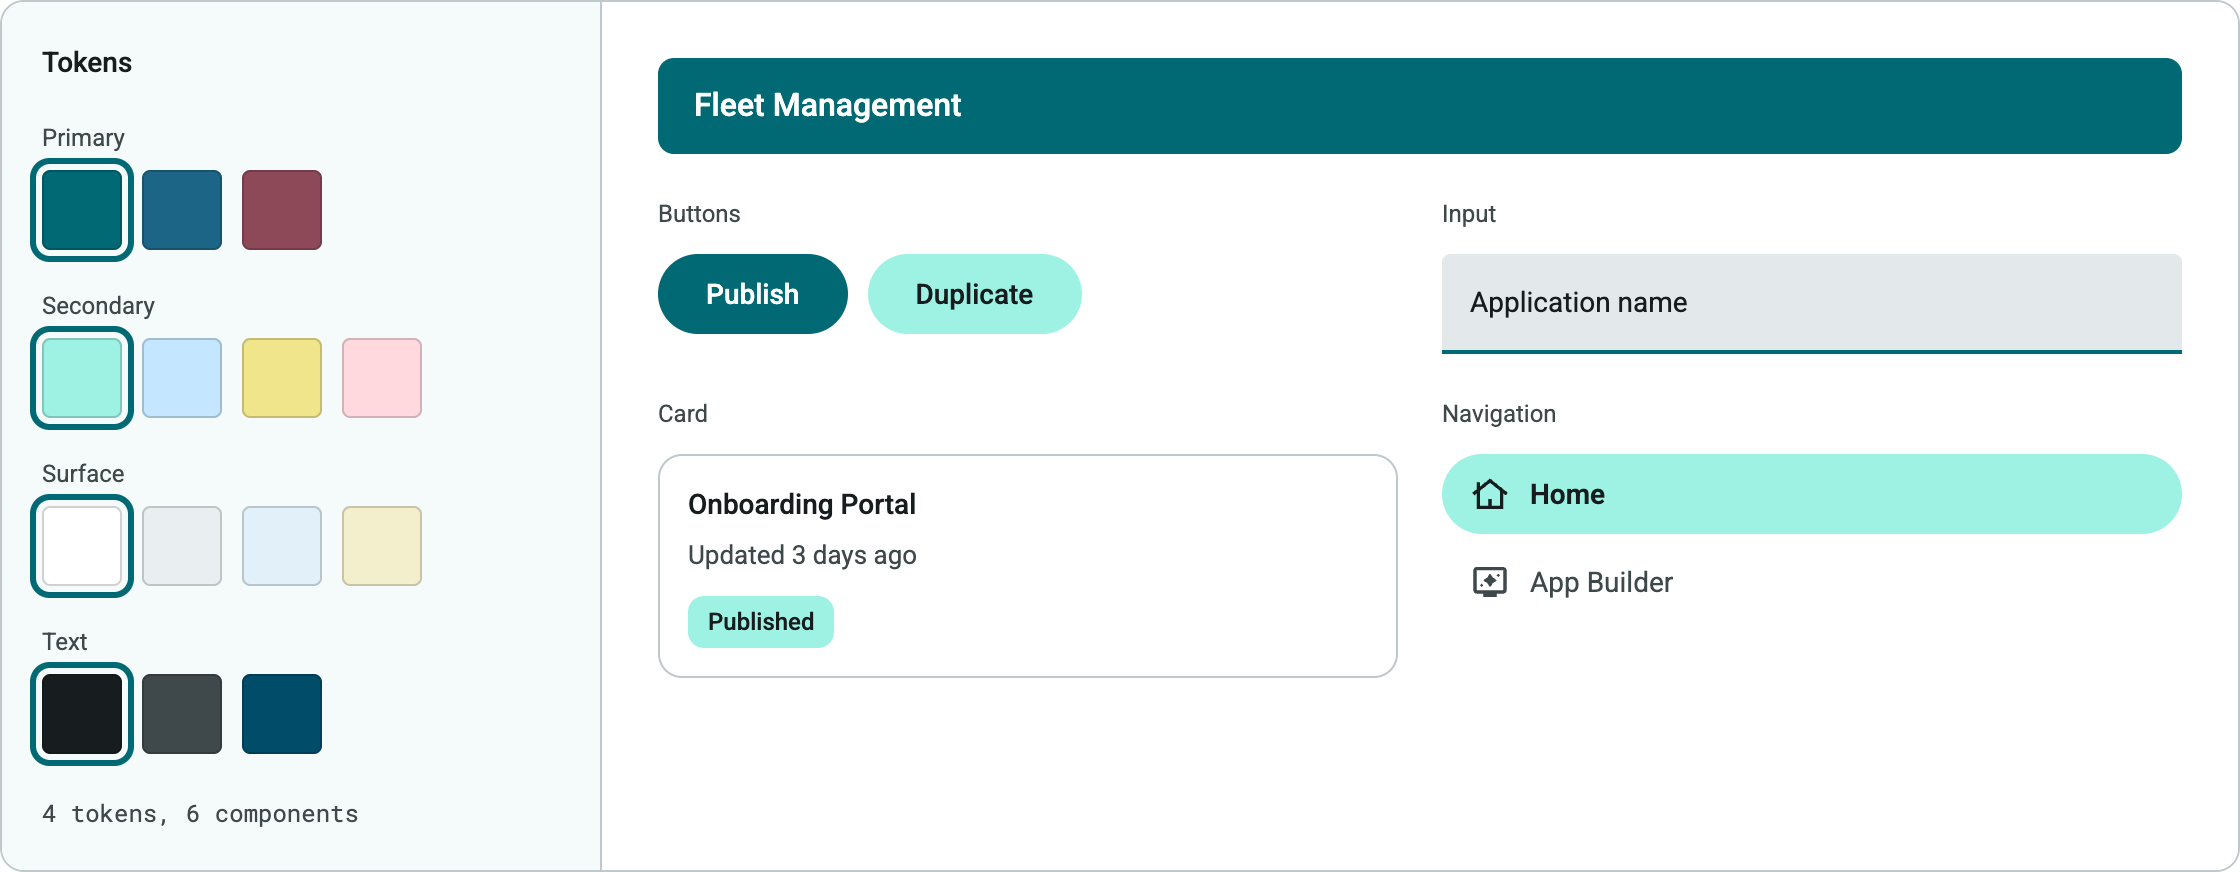
Task: Select the near-black Text color swatch
Action: 82,714
